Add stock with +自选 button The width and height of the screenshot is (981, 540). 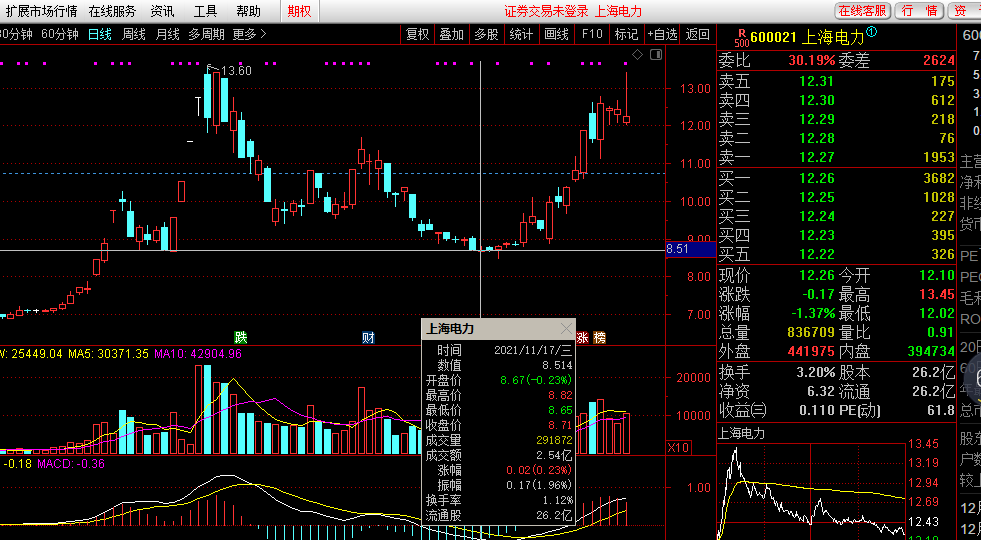(x=663, y=34)
